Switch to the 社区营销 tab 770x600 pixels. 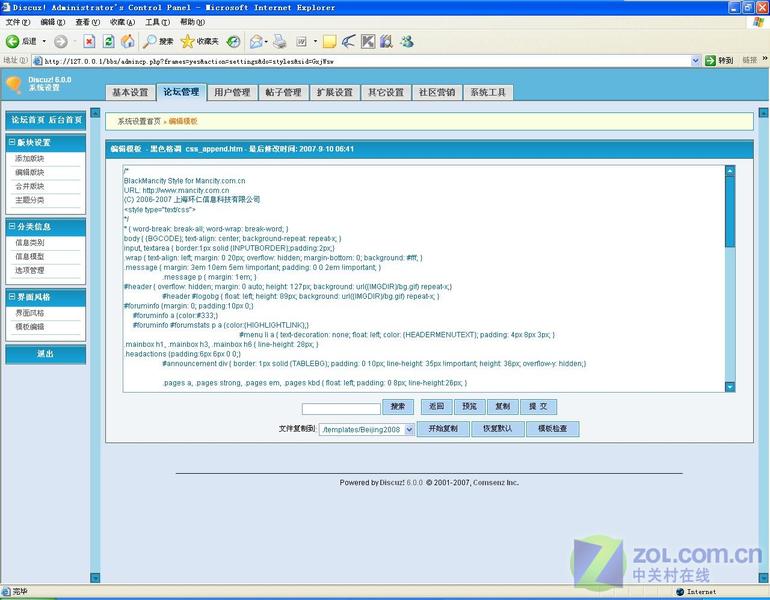pyautogui.click(x=437, y=92)
